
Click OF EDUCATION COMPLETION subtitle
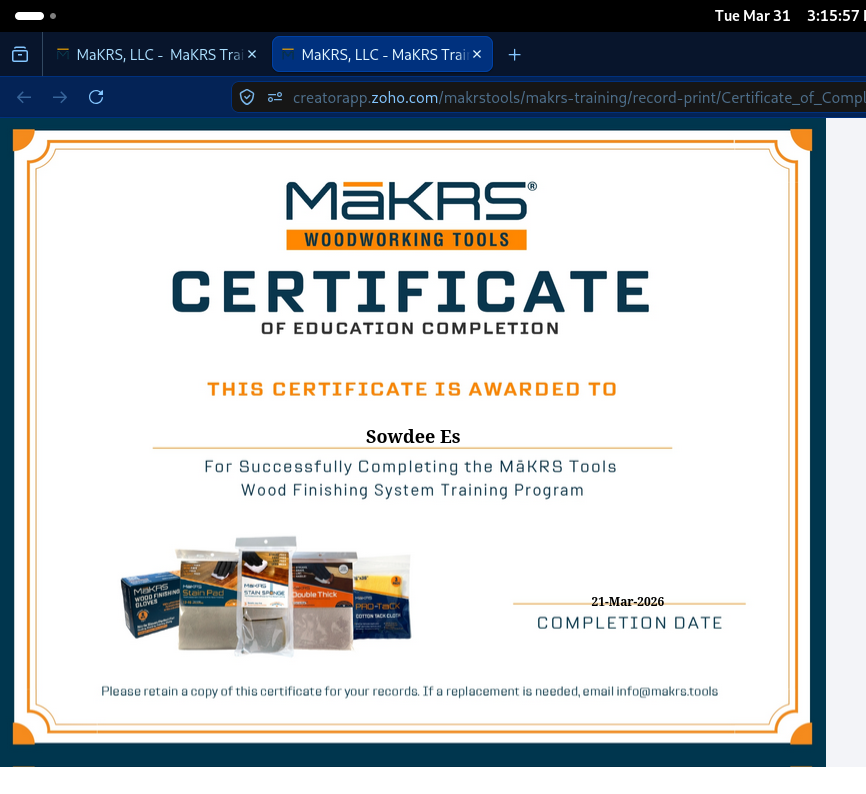410,329
